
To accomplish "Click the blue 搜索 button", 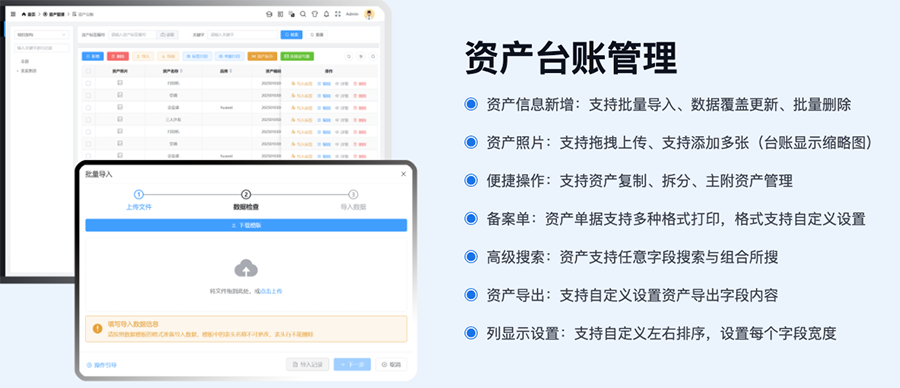I will [292, 34].
